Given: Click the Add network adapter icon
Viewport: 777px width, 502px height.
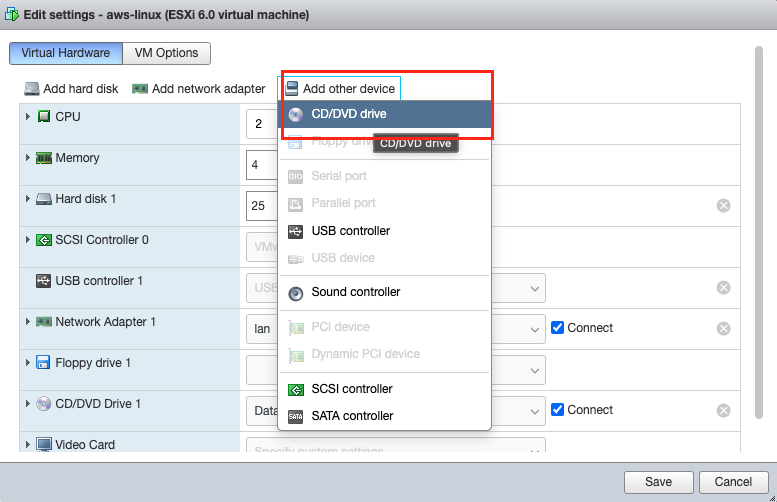Looking at the screenshot, I should [140, 89].
